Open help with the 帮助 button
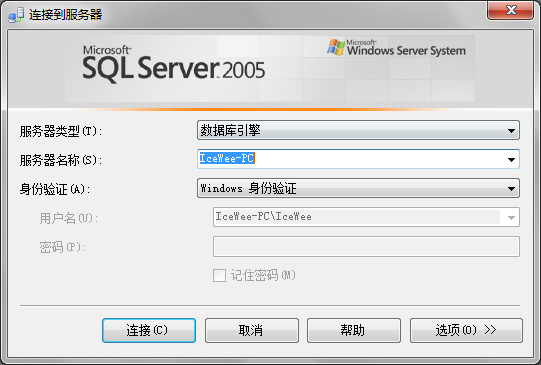 (354, 330)
